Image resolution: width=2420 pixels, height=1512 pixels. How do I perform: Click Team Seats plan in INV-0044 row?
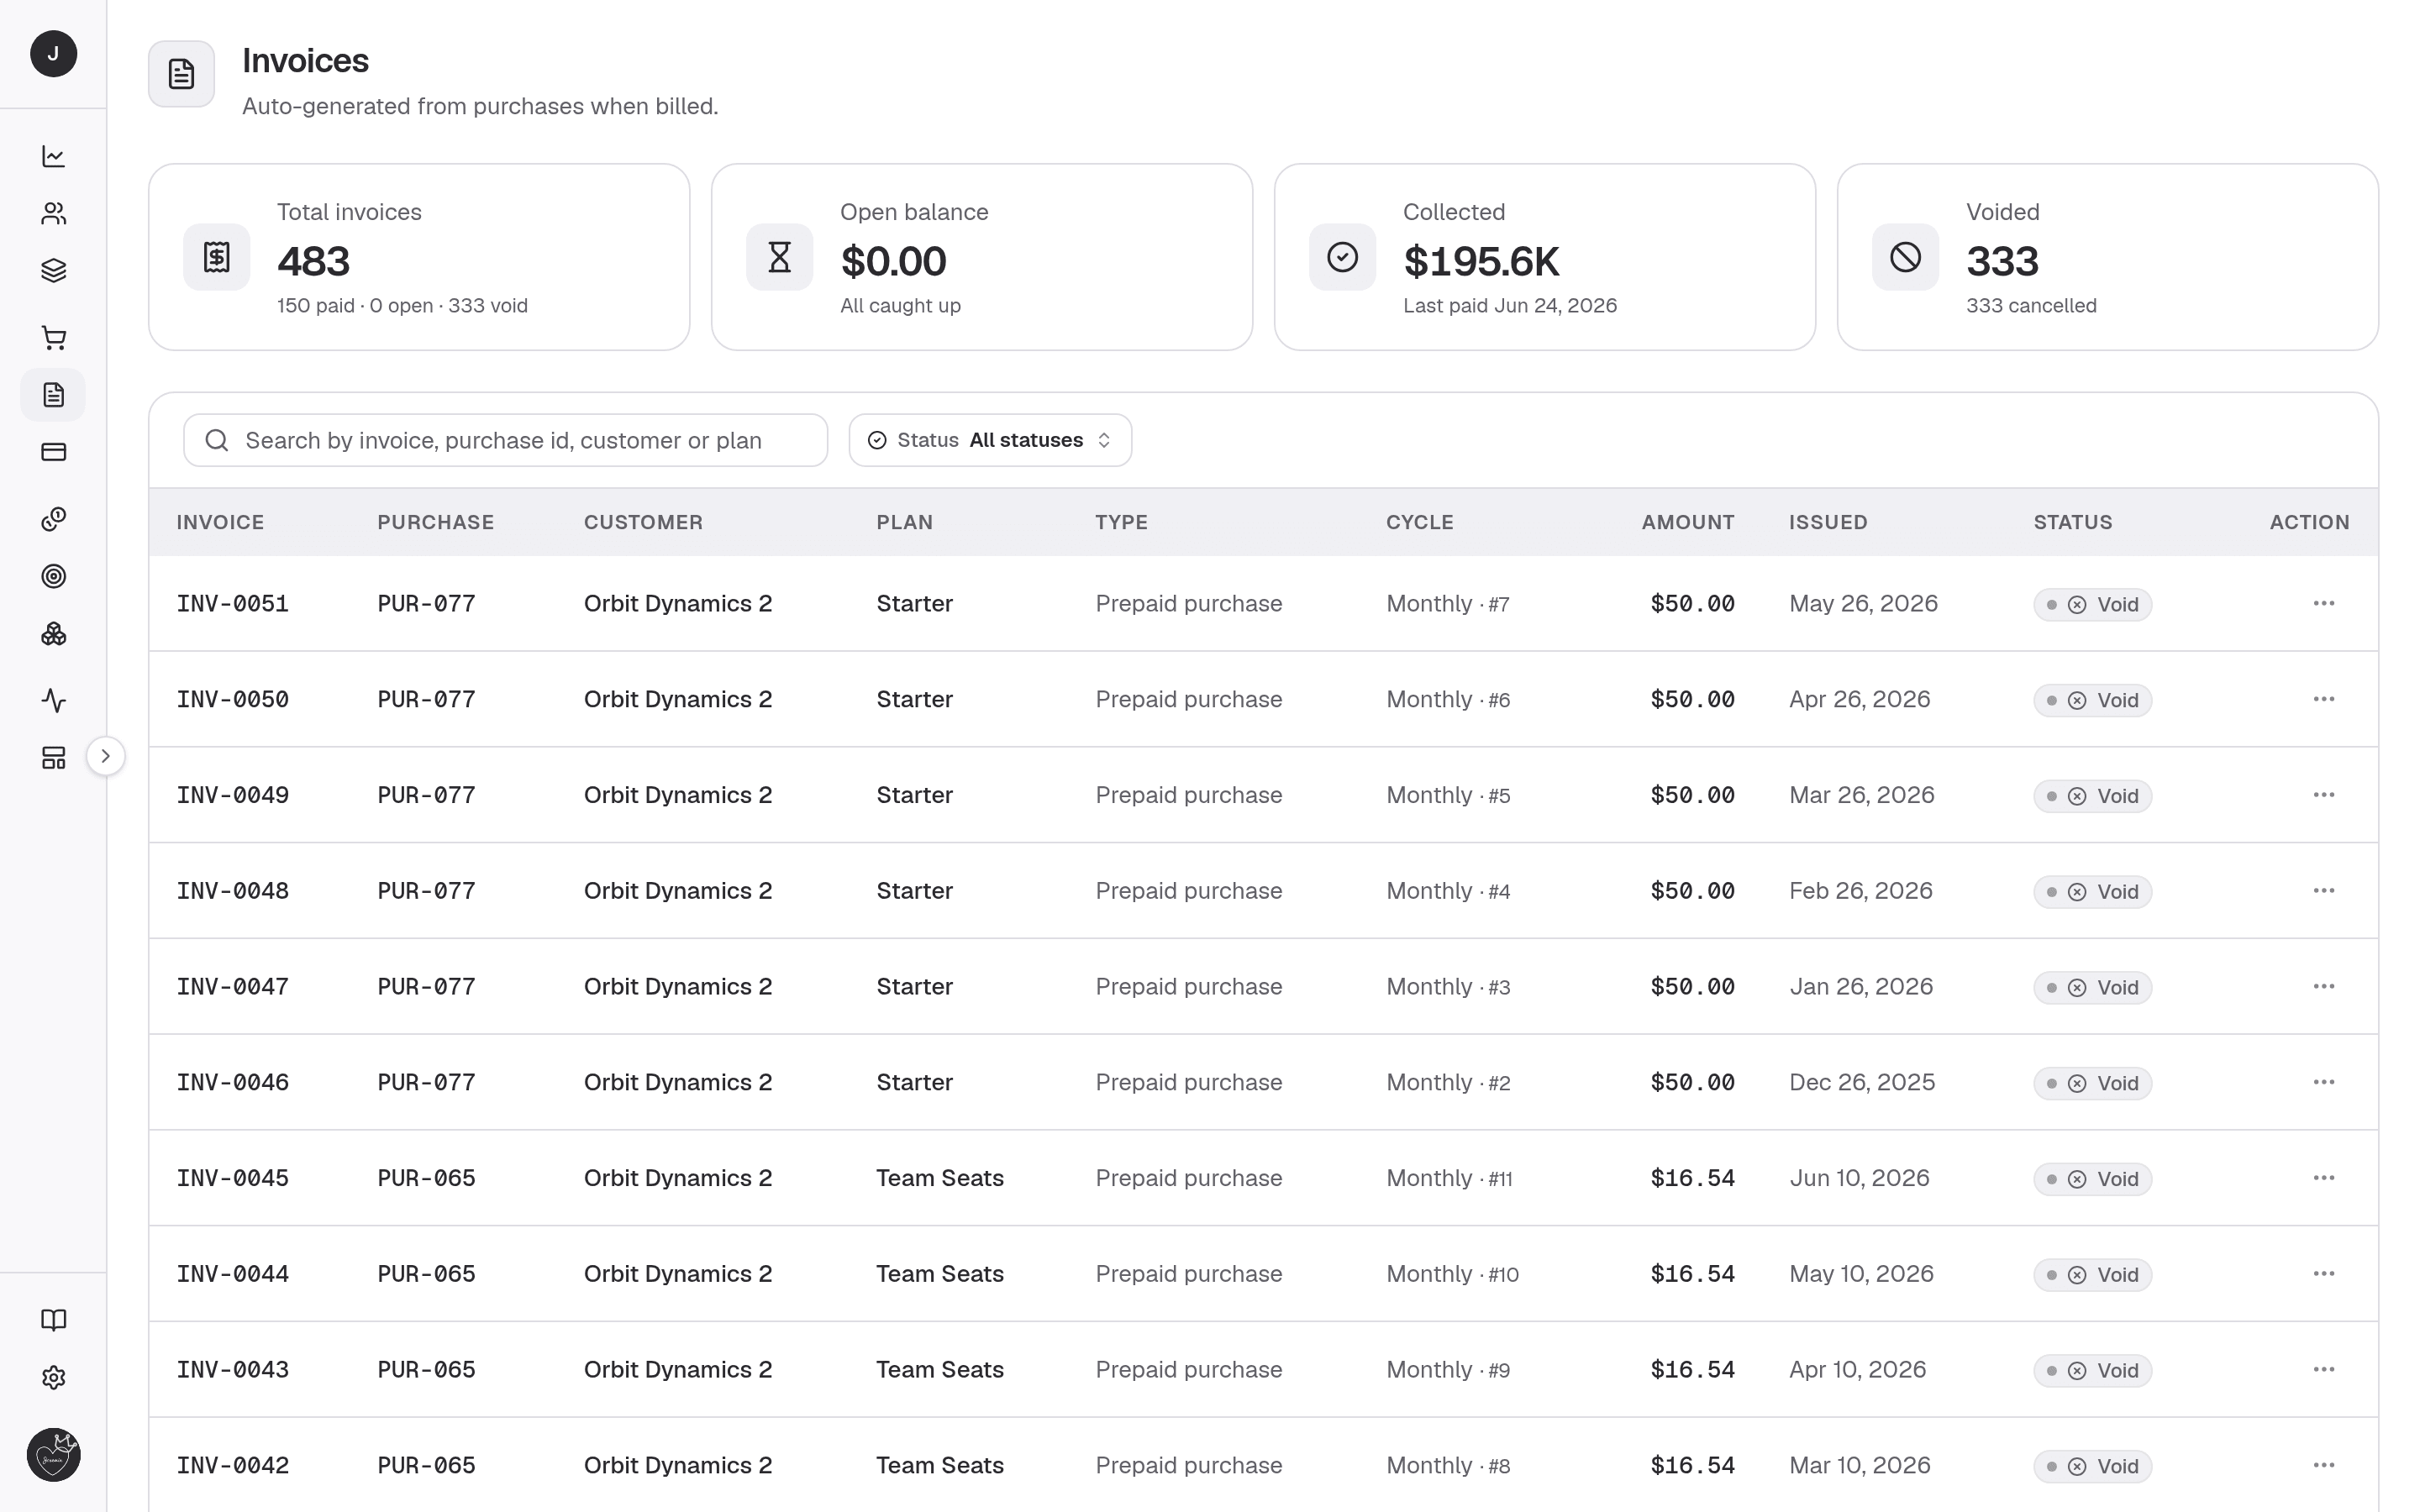click(x=940, y=1274)
